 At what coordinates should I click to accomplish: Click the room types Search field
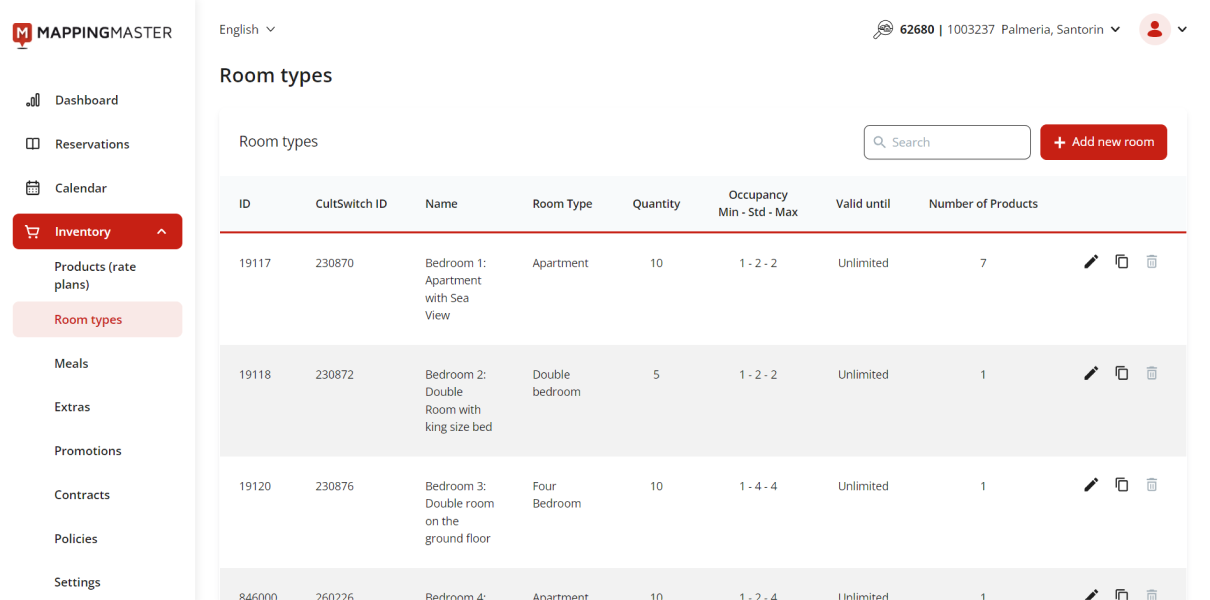(x=947, y=142)
